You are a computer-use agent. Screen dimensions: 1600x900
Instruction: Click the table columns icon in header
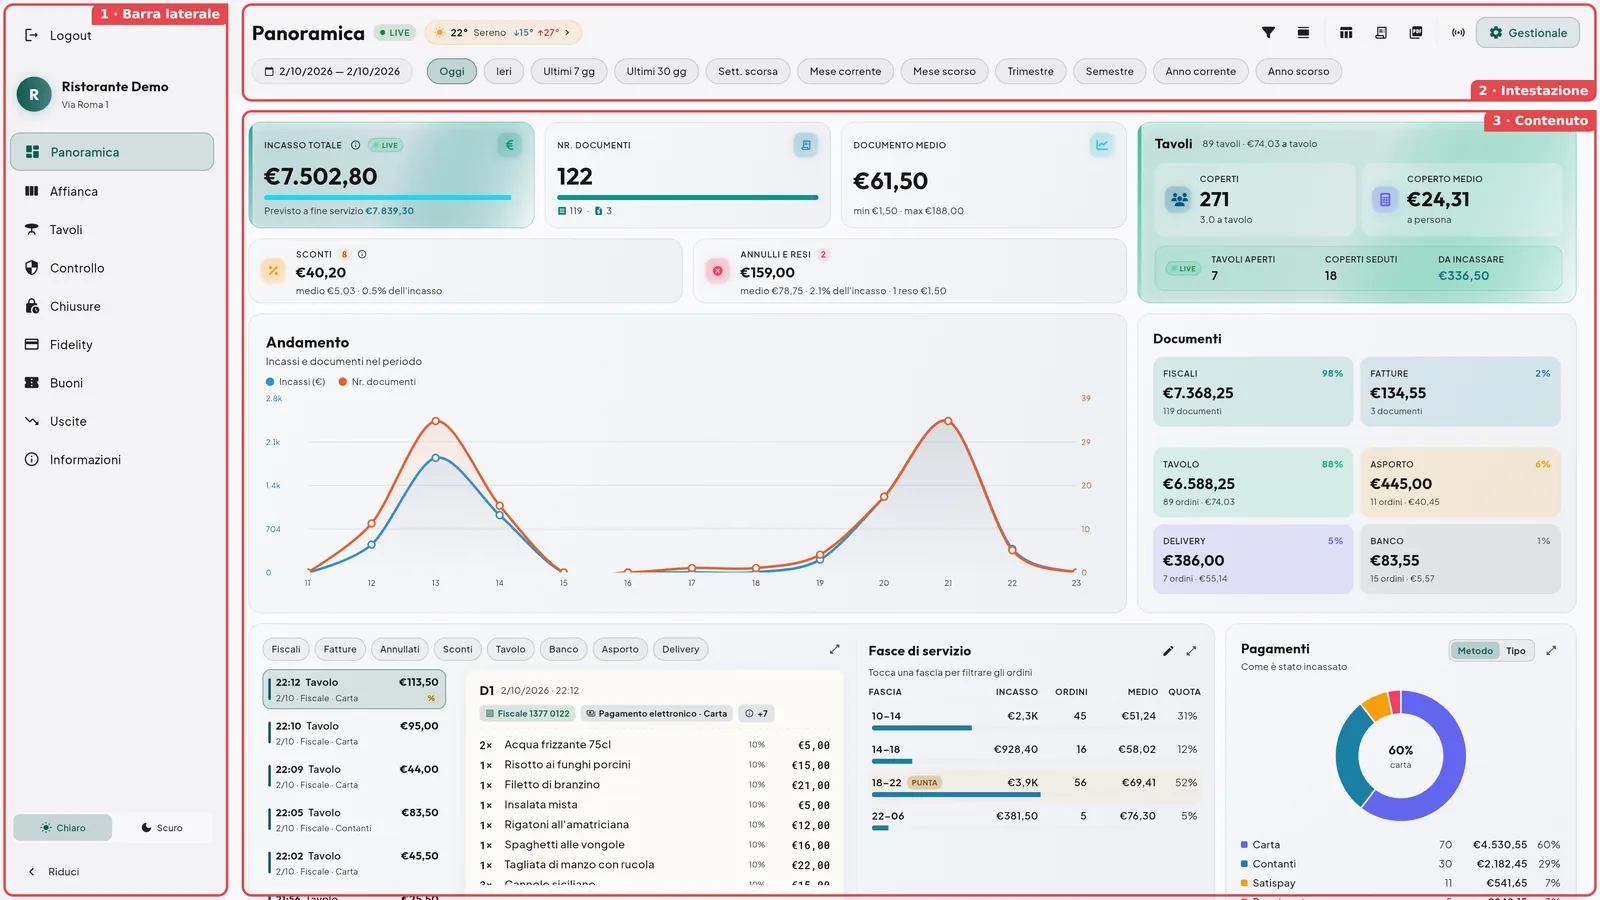1346,33
